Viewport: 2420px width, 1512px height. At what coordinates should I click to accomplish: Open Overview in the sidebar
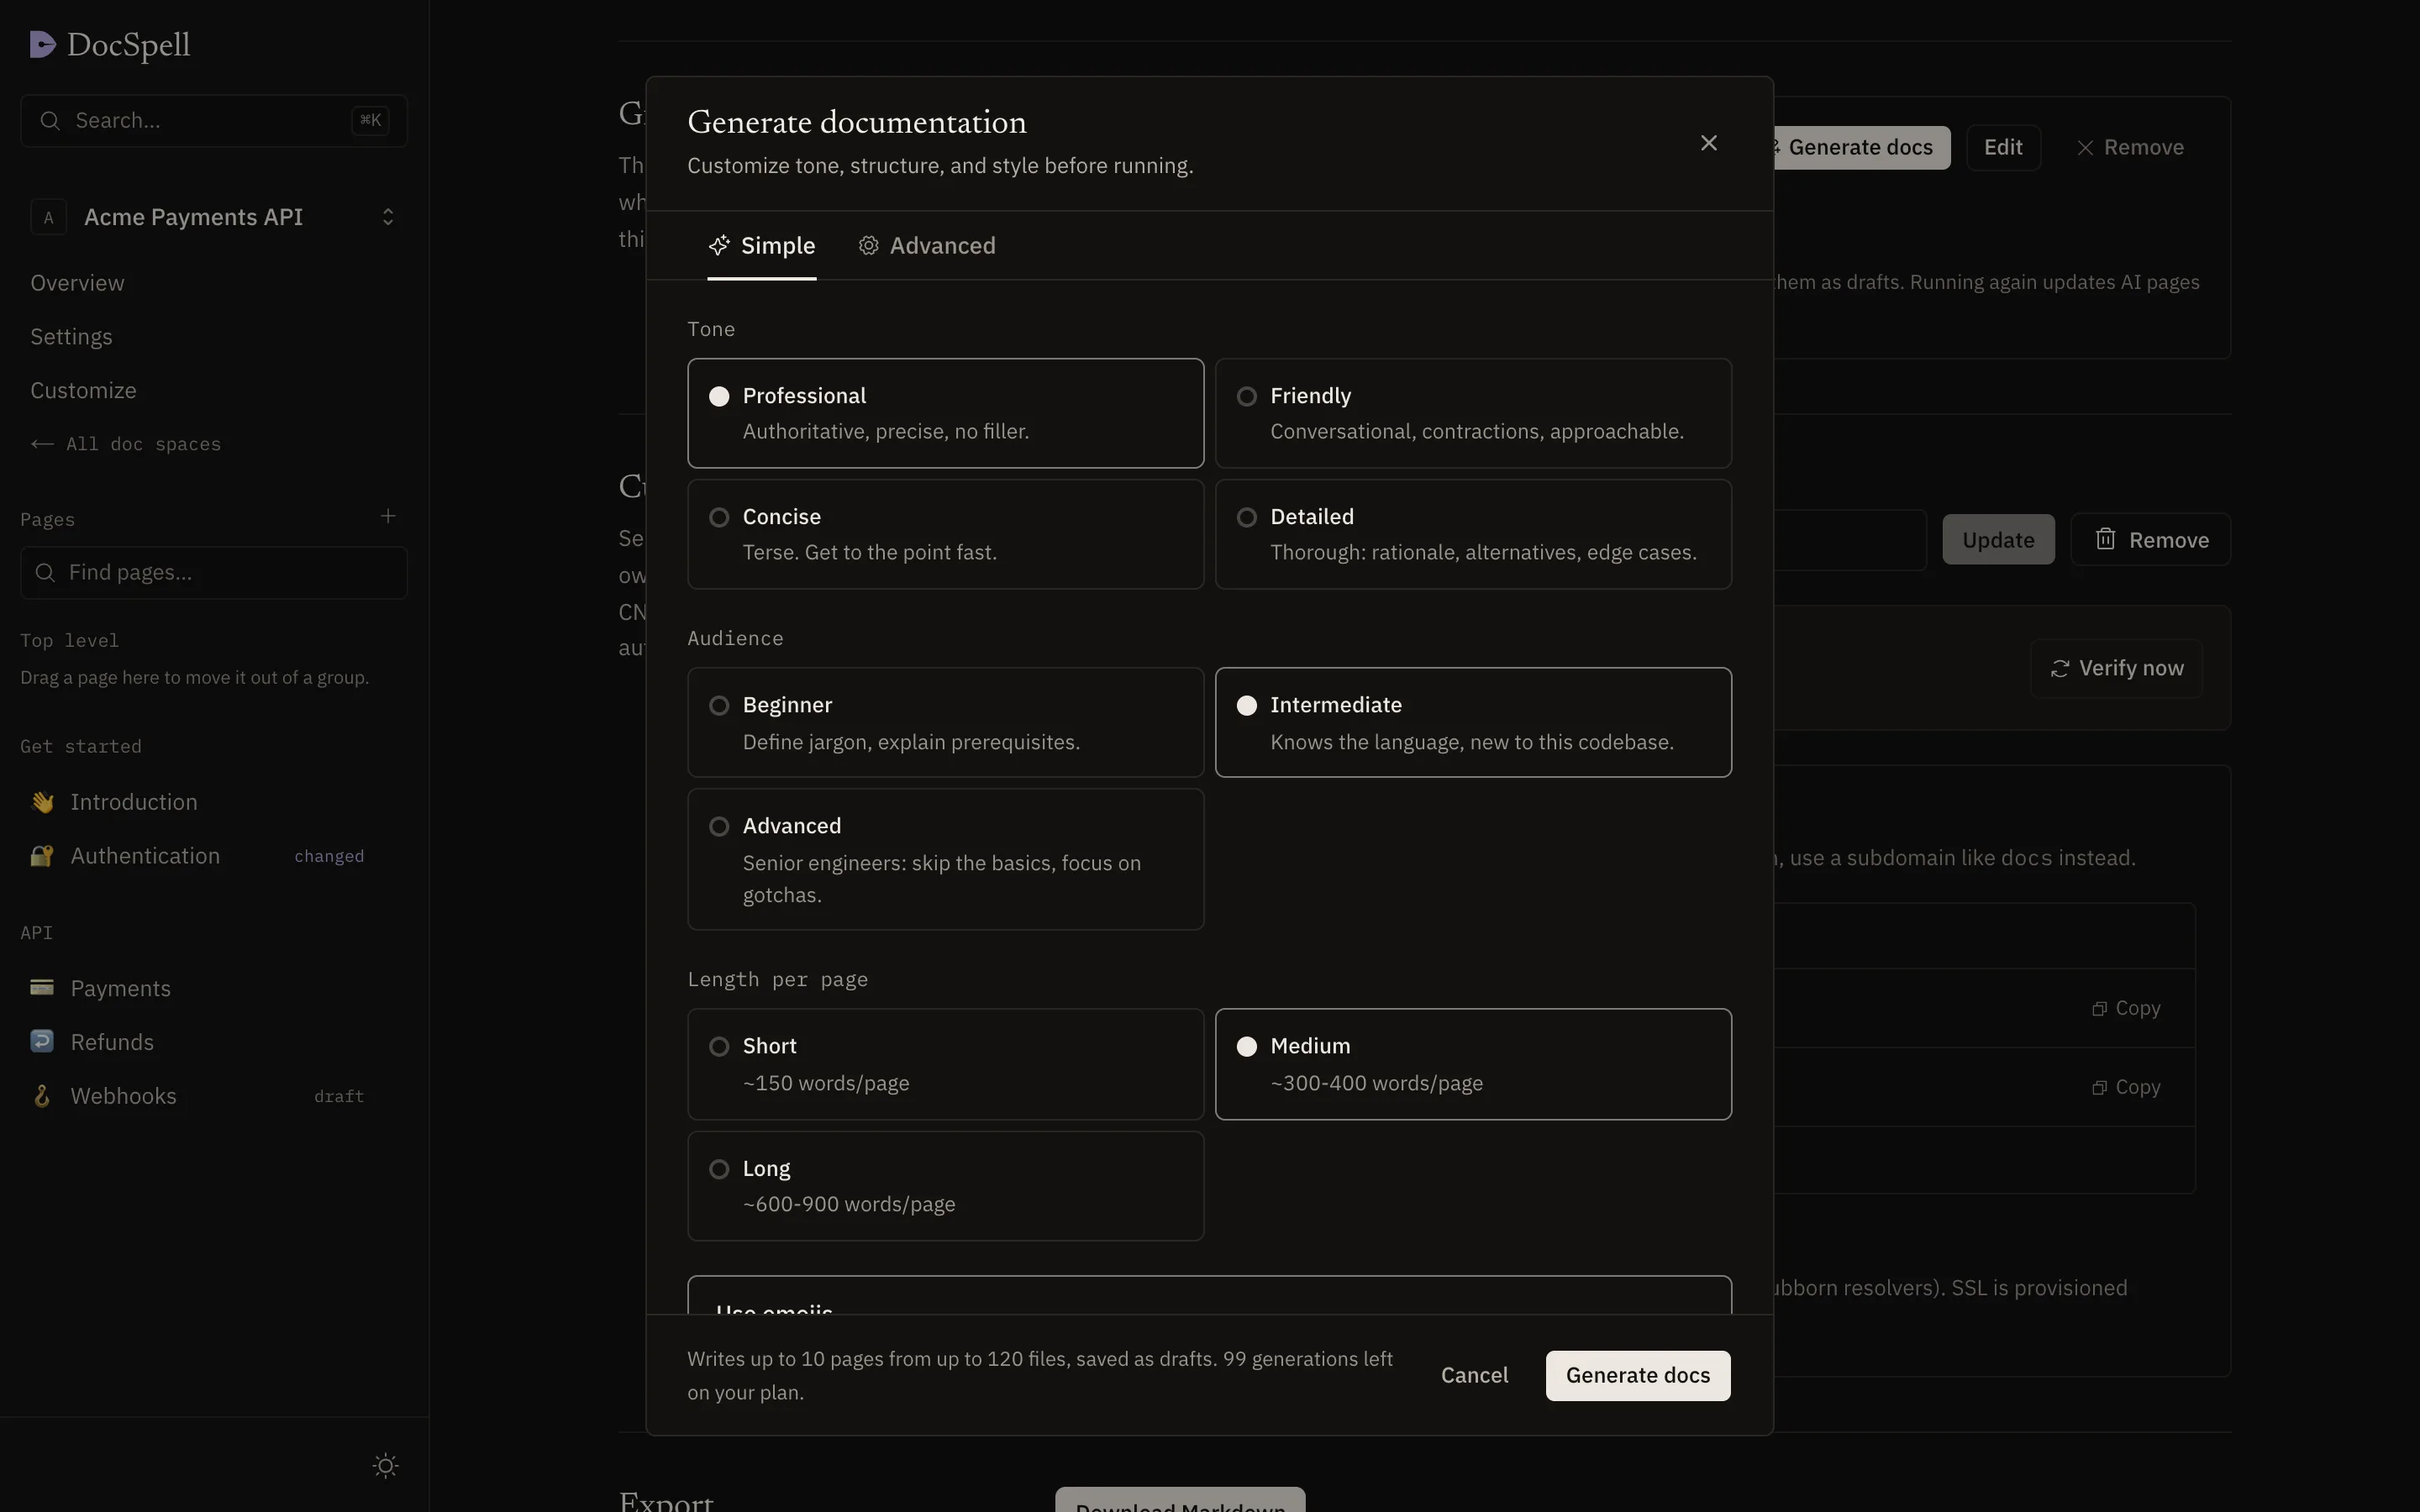77,283
